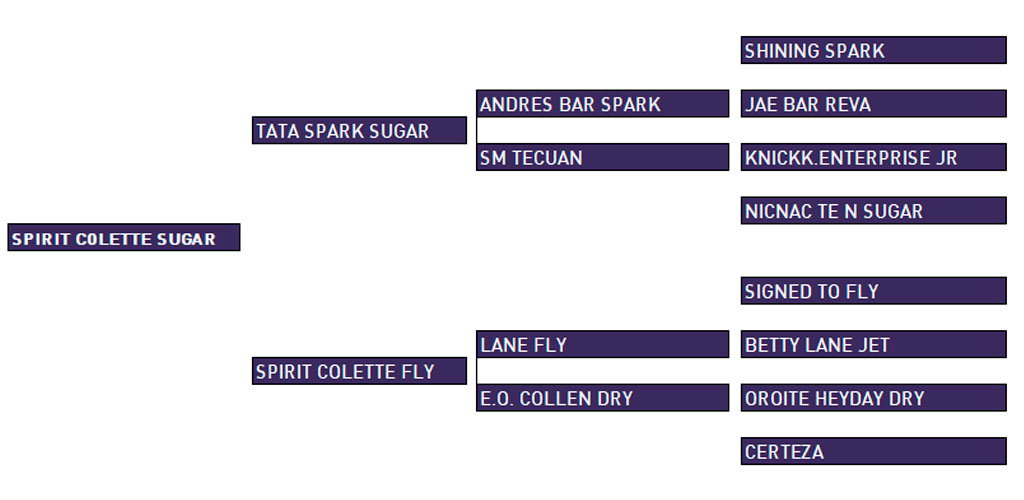Click the TATA SPARK SUGAR sire box
Image resolution: width=1024 pixels, height=500 pixels.
tap(359, 130)
